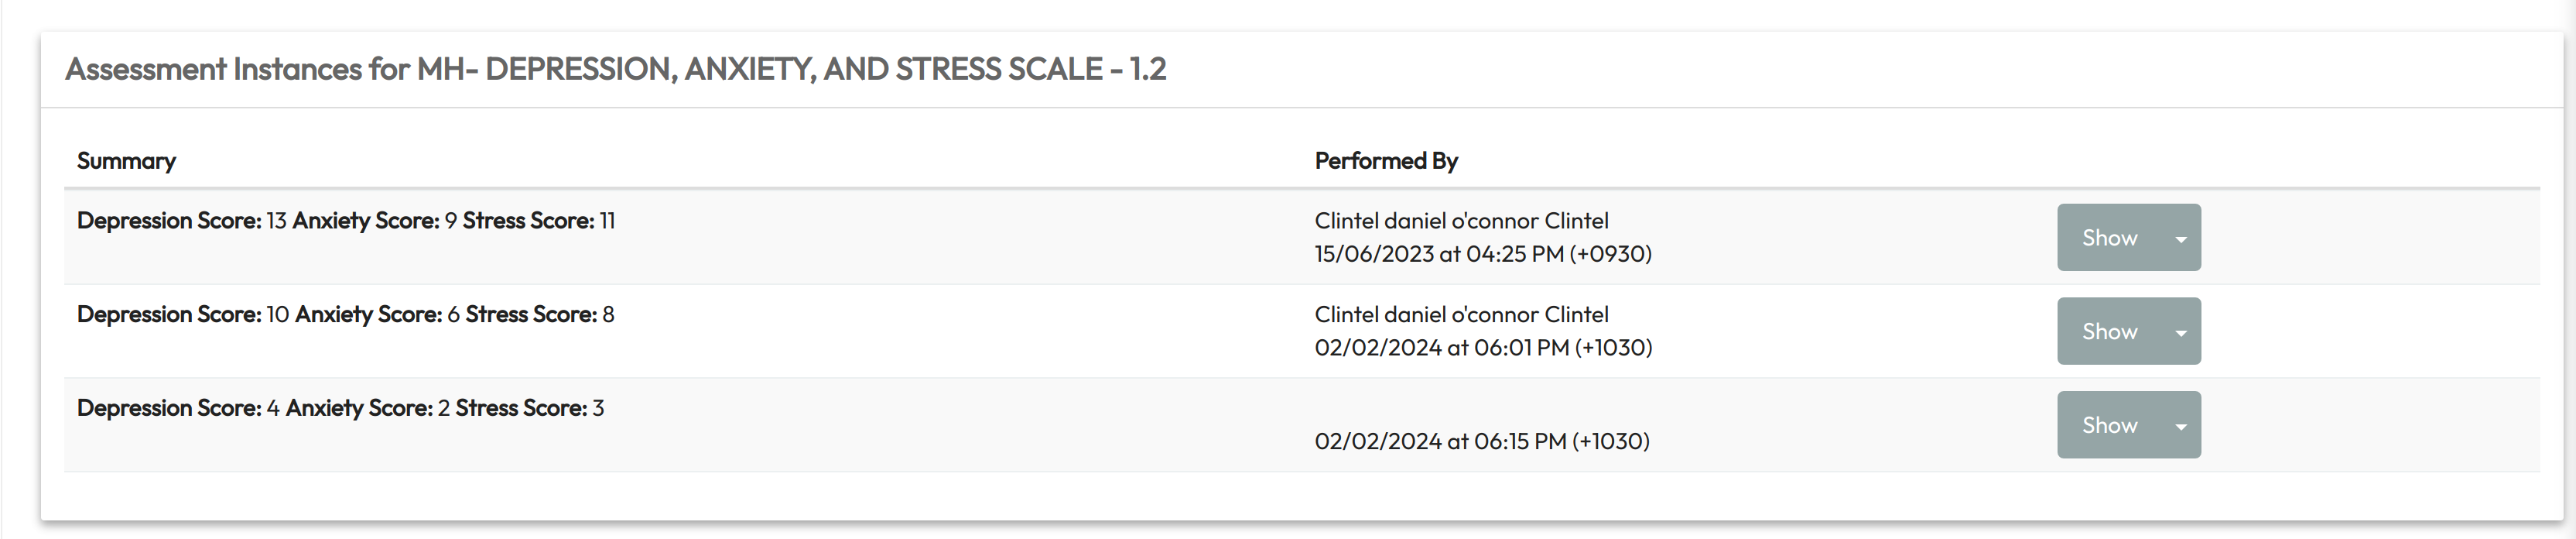Open dropdown caret beside Show for 15/06/2023
This screenshot has height=539, width=2576.
pos(2180,239)
